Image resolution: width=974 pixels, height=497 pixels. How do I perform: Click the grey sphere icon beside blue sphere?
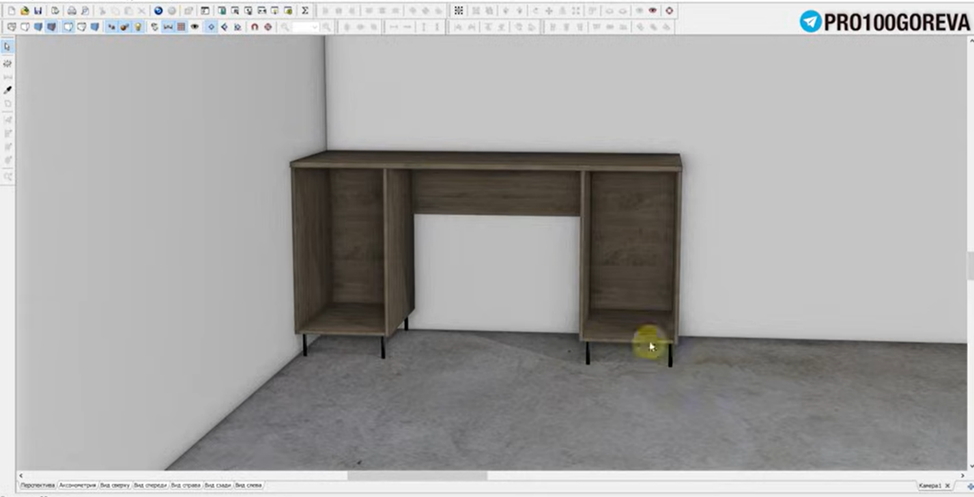(x=171, y=11)
